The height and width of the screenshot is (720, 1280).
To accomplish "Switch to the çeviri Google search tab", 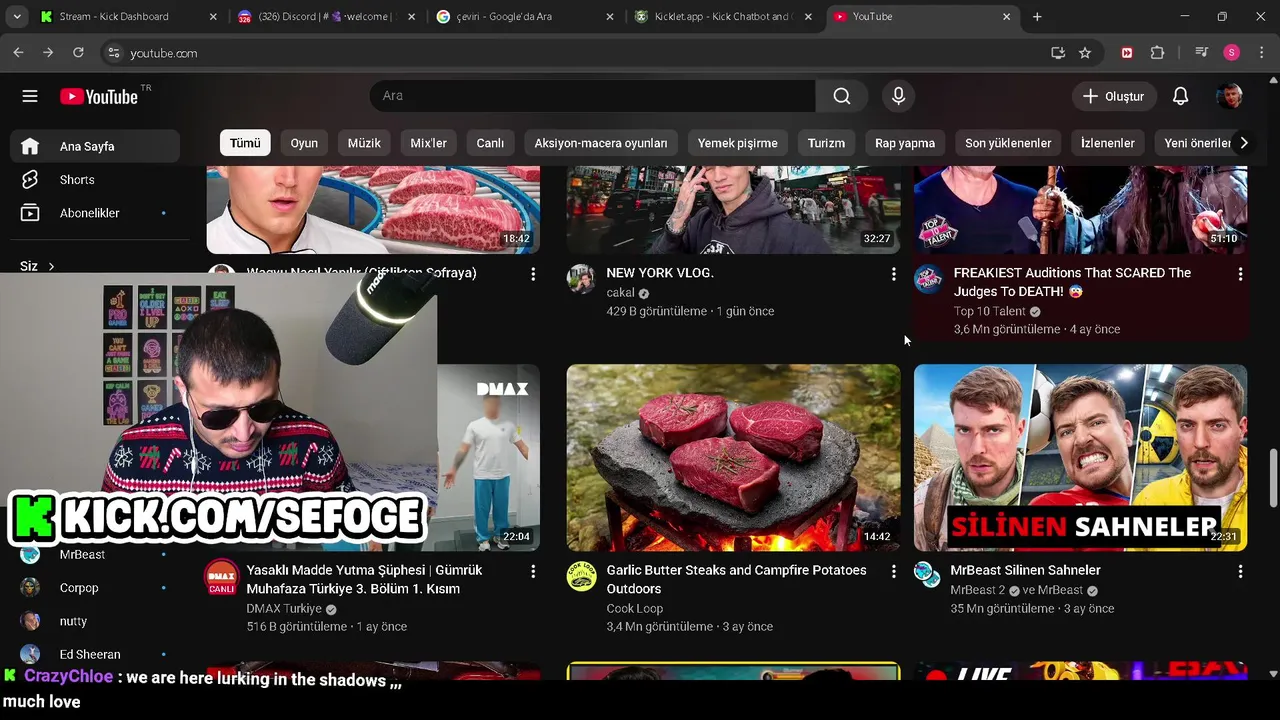I will tap(525, 17).
